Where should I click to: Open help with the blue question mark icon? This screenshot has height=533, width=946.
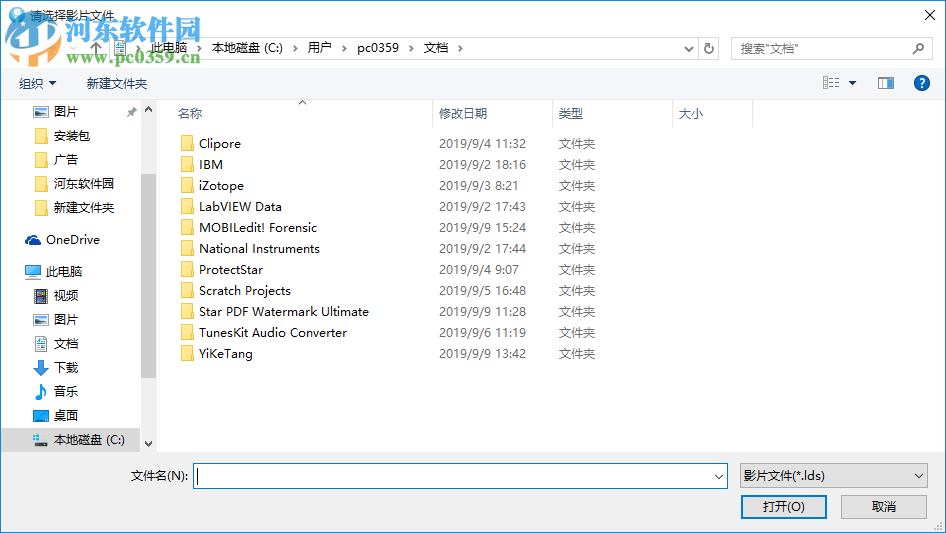pyautogui.click(x=921, y=83)
